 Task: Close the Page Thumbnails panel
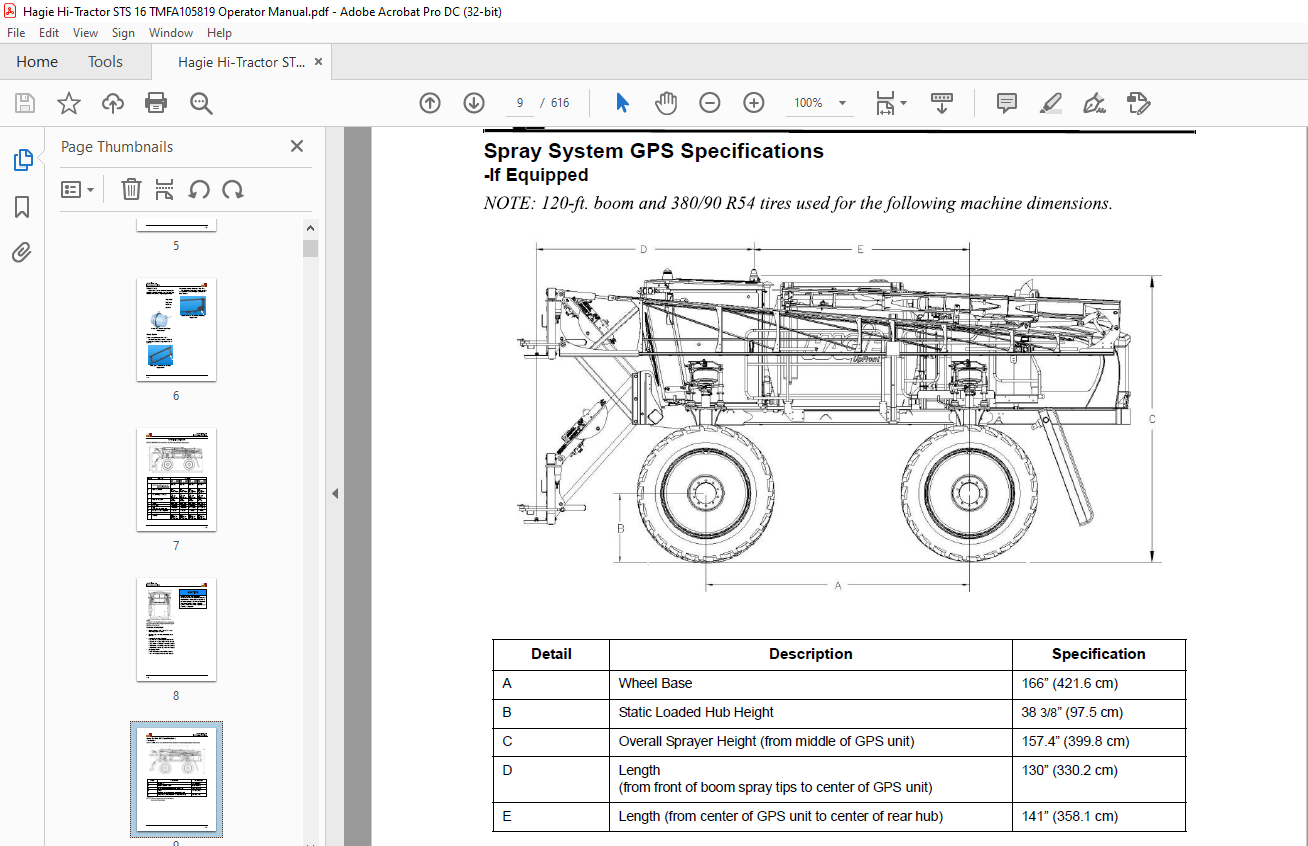(297, 146)
